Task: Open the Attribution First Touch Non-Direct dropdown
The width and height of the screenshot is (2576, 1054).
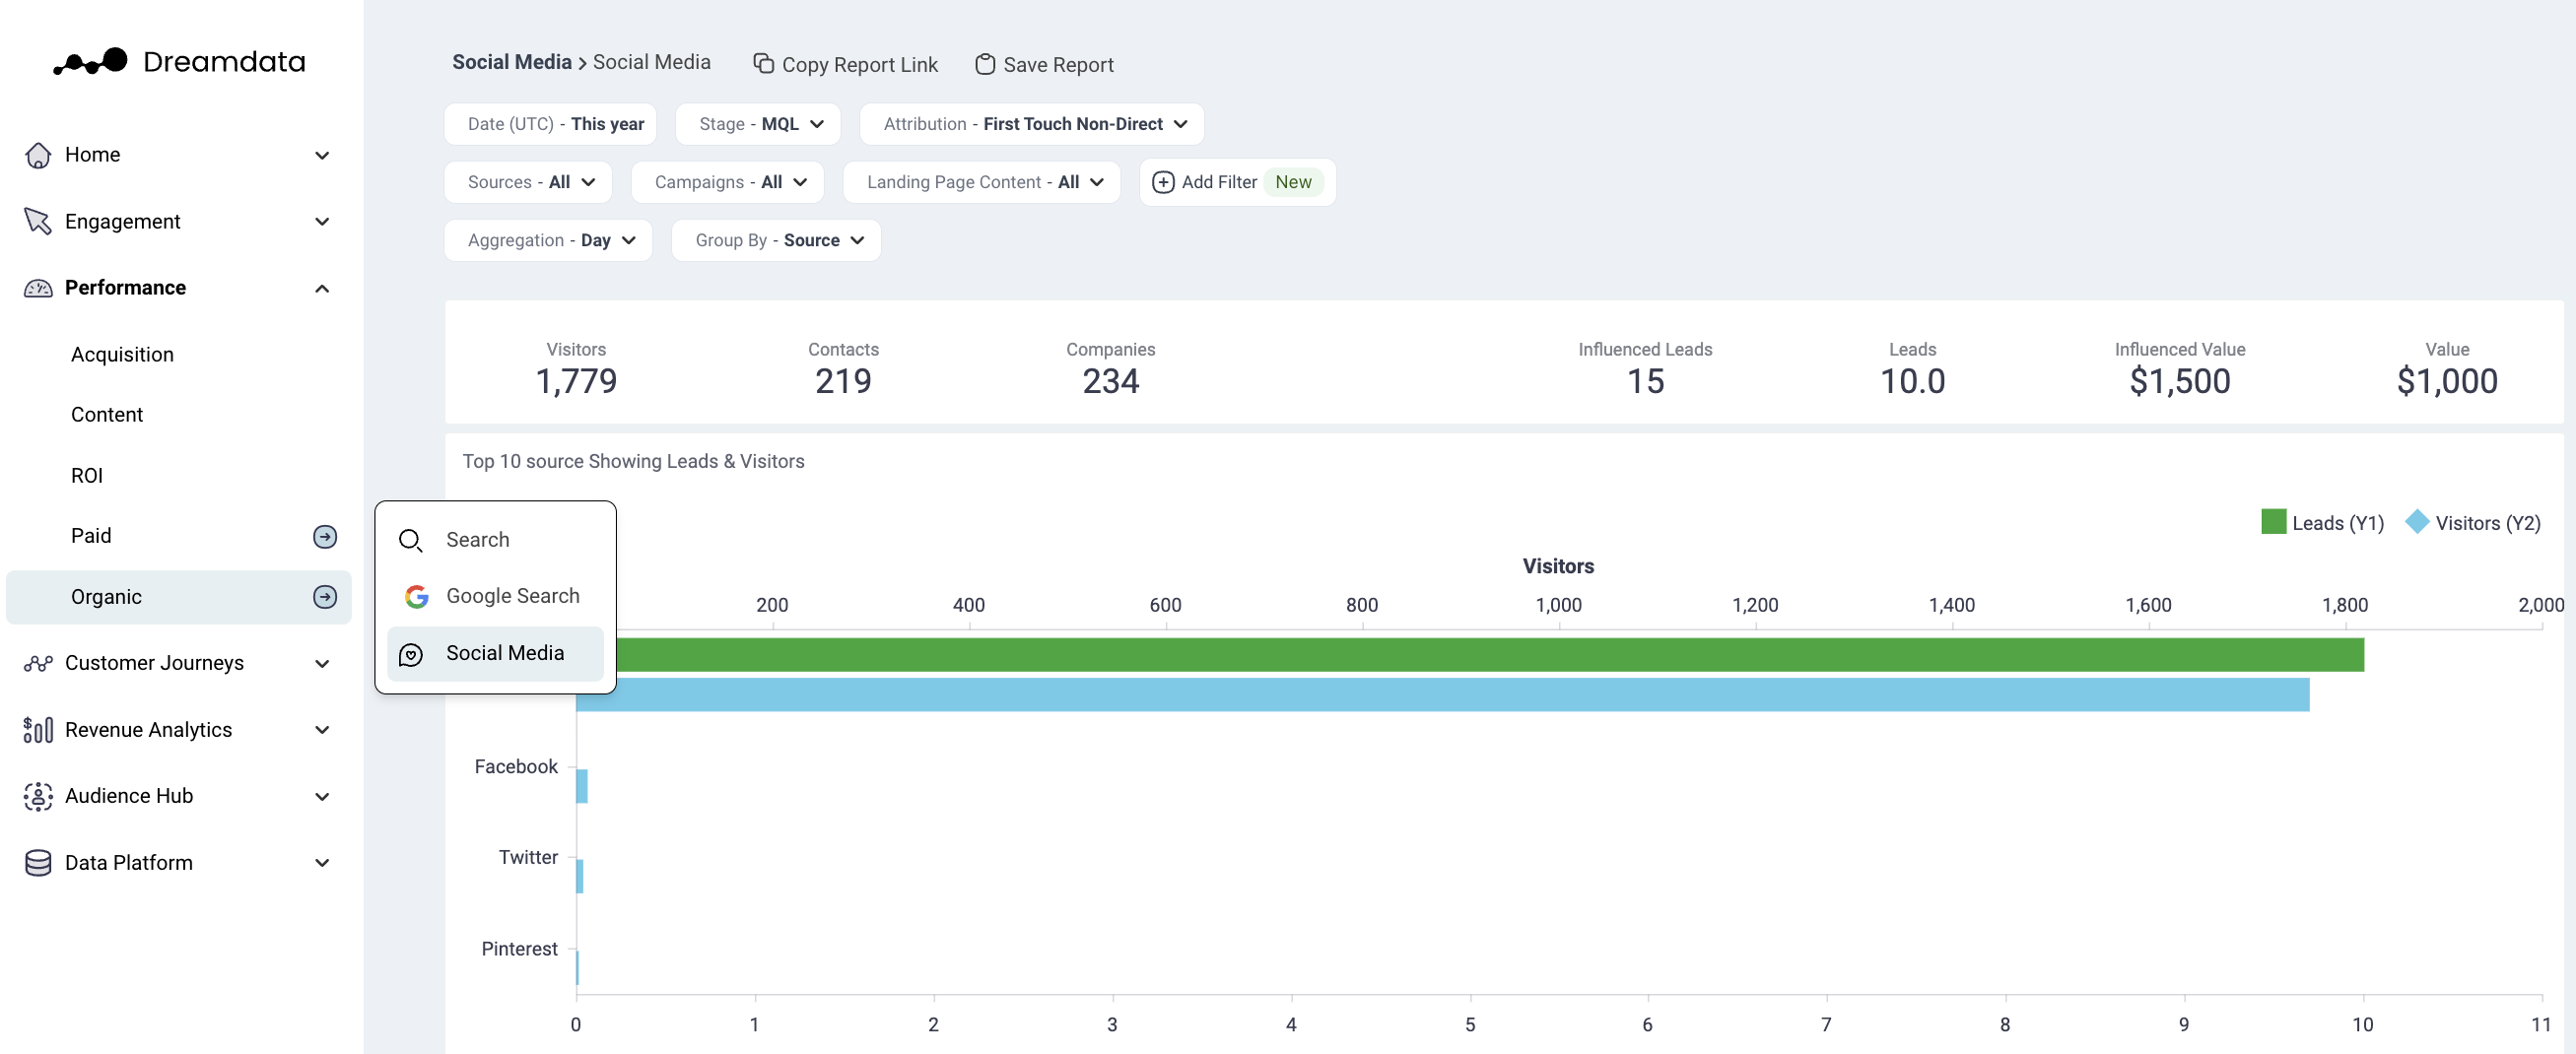Action: 1031,124
